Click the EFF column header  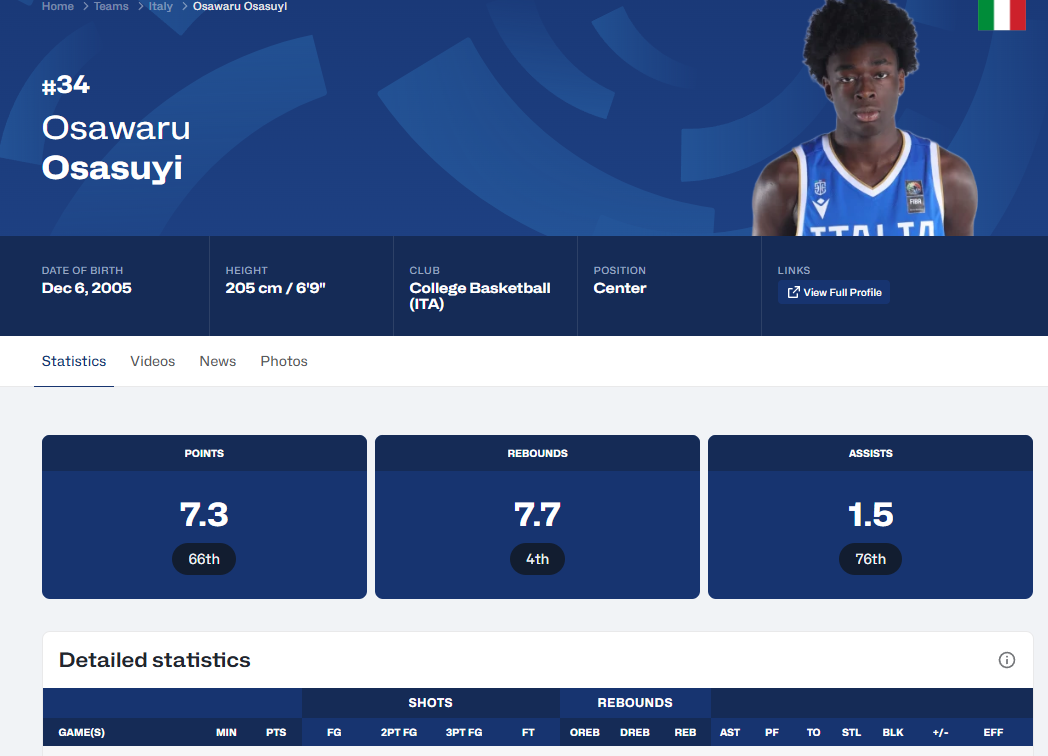(993, 732)
